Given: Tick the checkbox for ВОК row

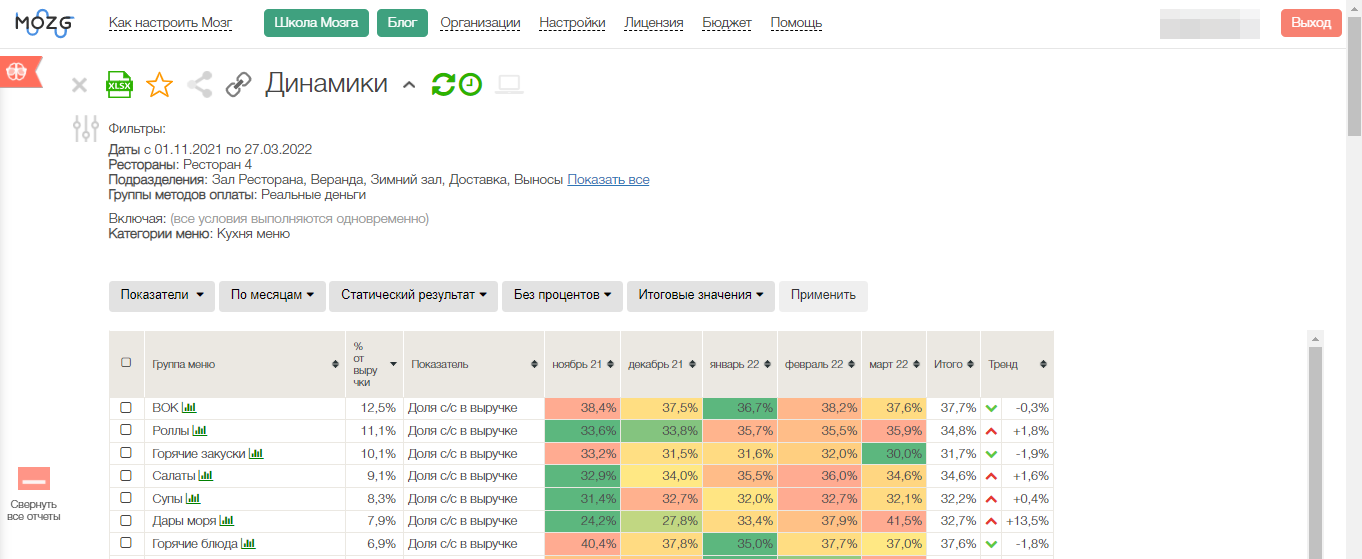Looking at the screenshot, I should pyautogui.click(x=126, y=408).
